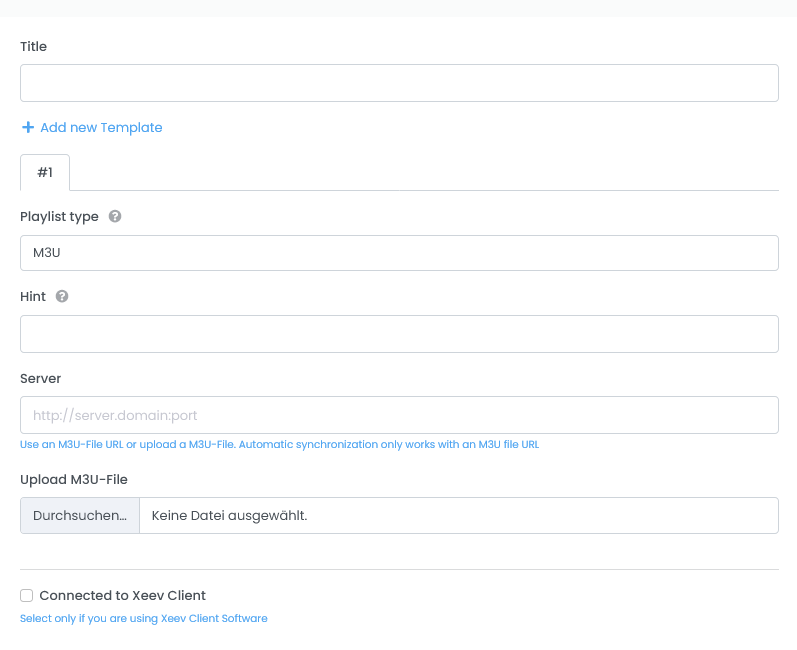Click the help icon next to Playlist type
The width and height of the screenshot is (797, 650).
(115, 216)
